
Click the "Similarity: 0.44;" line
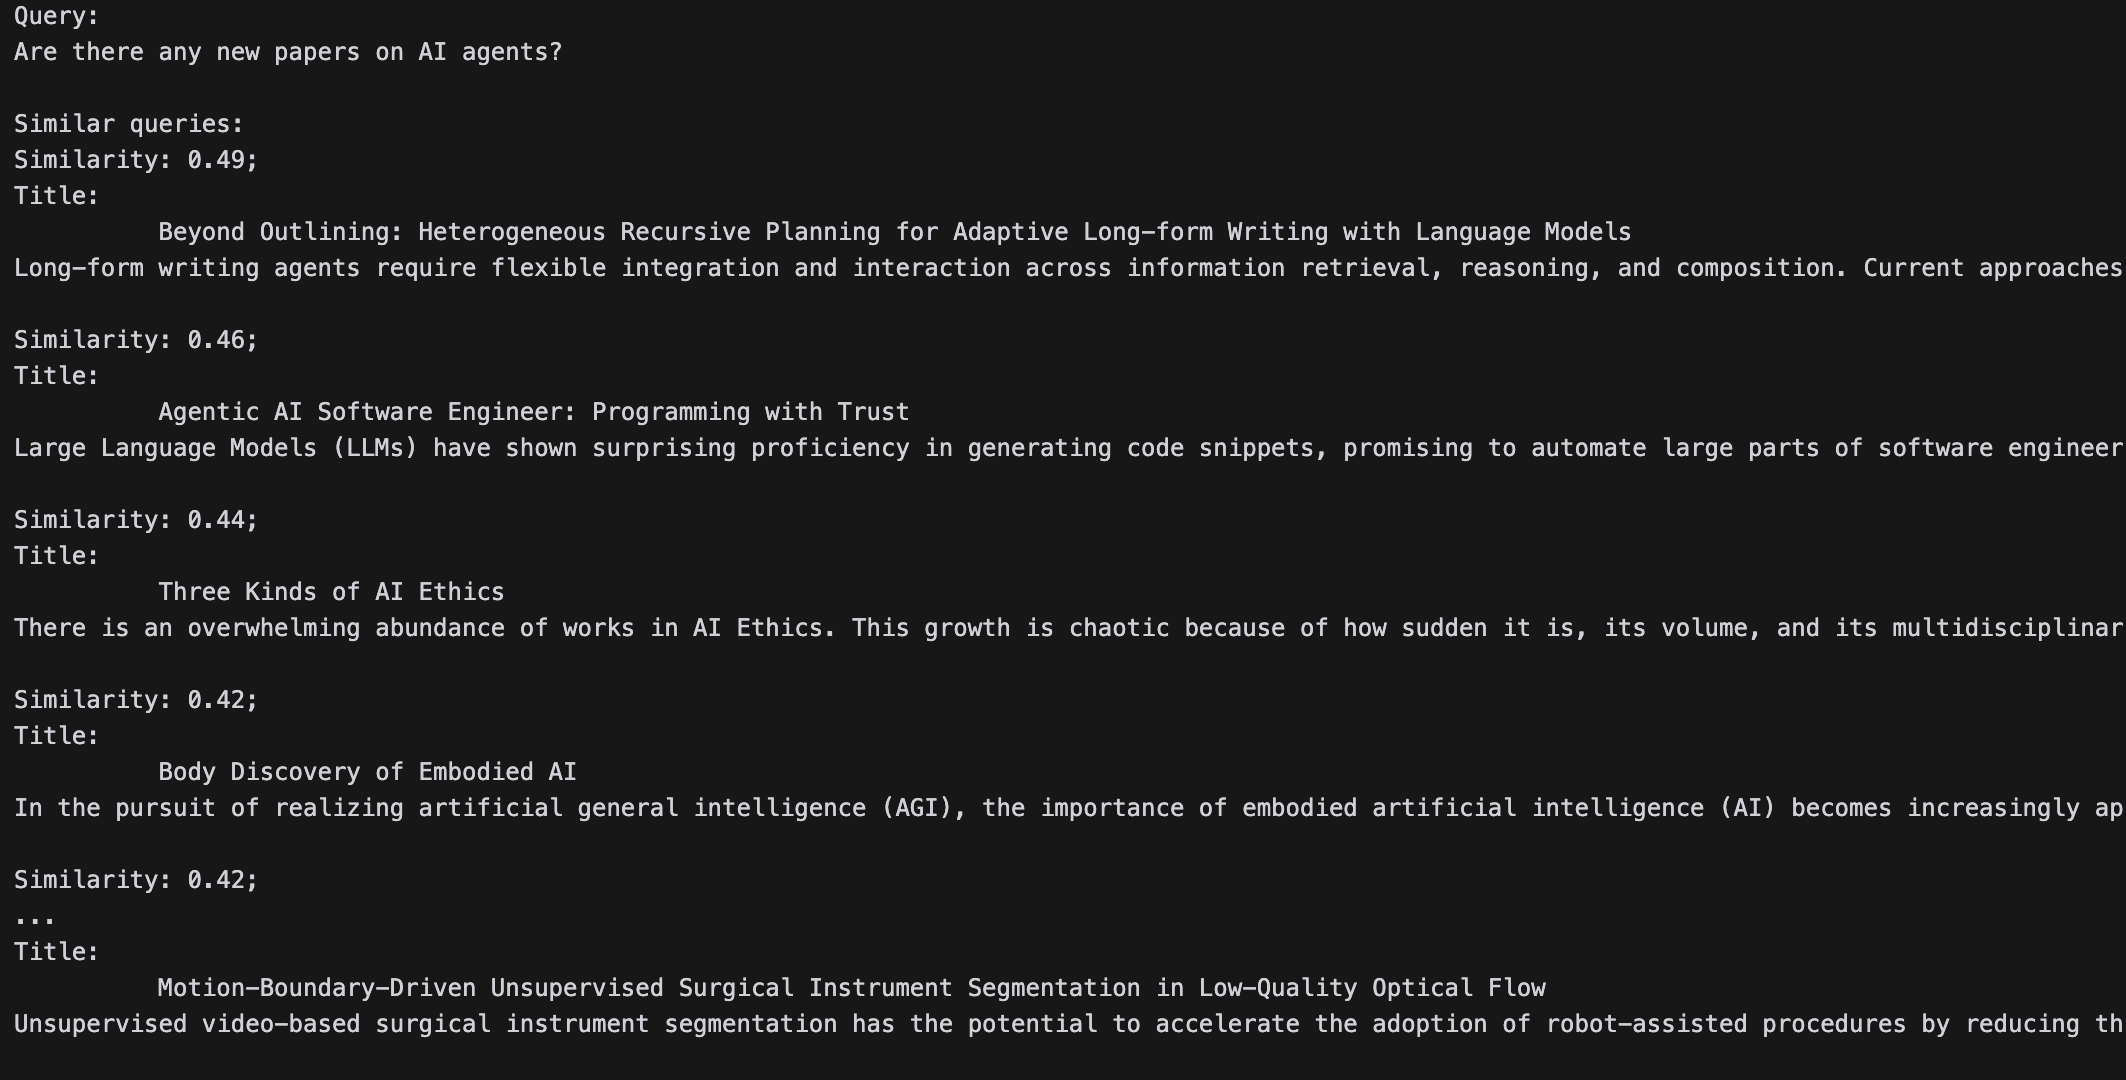click(136, 520)
